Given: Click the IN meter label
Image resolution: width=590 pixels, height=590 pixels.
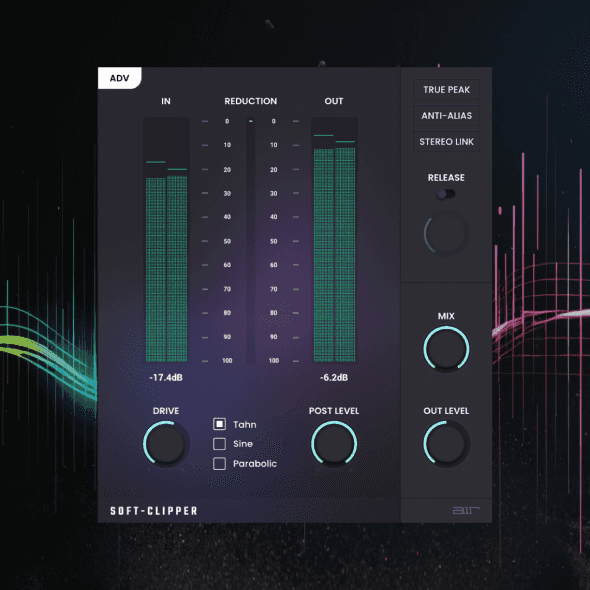Looking at the screenshot, I should pyautogui.click(x=166, y=101).
